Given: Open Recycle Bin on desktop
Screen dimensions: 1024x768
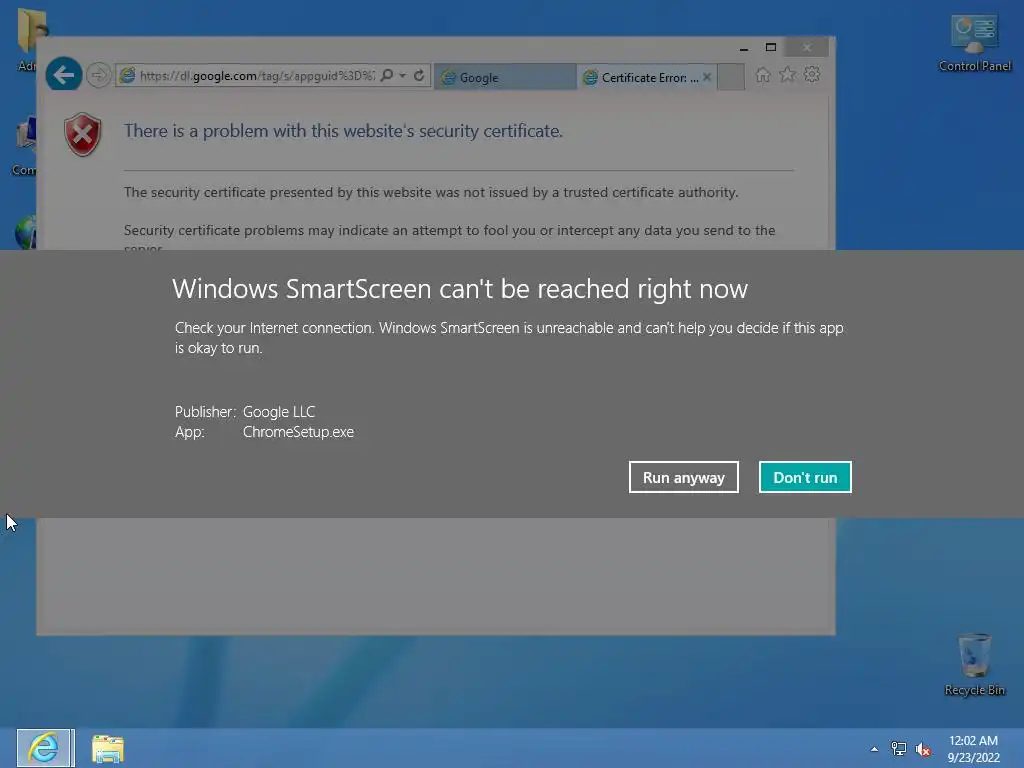Looking at the screenshot, I should tap(974, 664).
